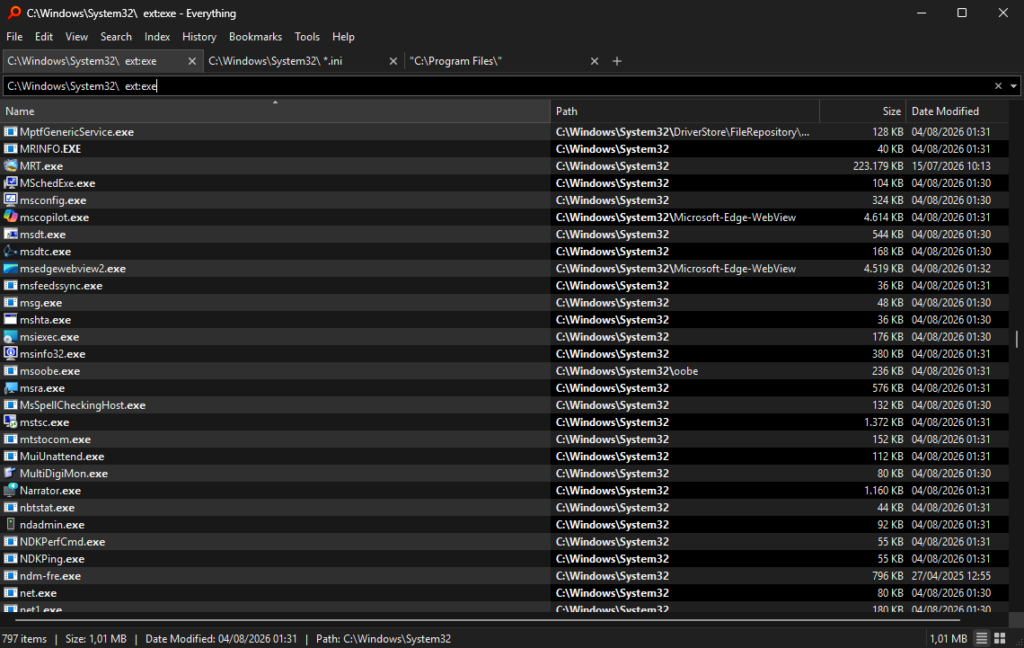Click the Everything magnifier icon in title bar

14,12
